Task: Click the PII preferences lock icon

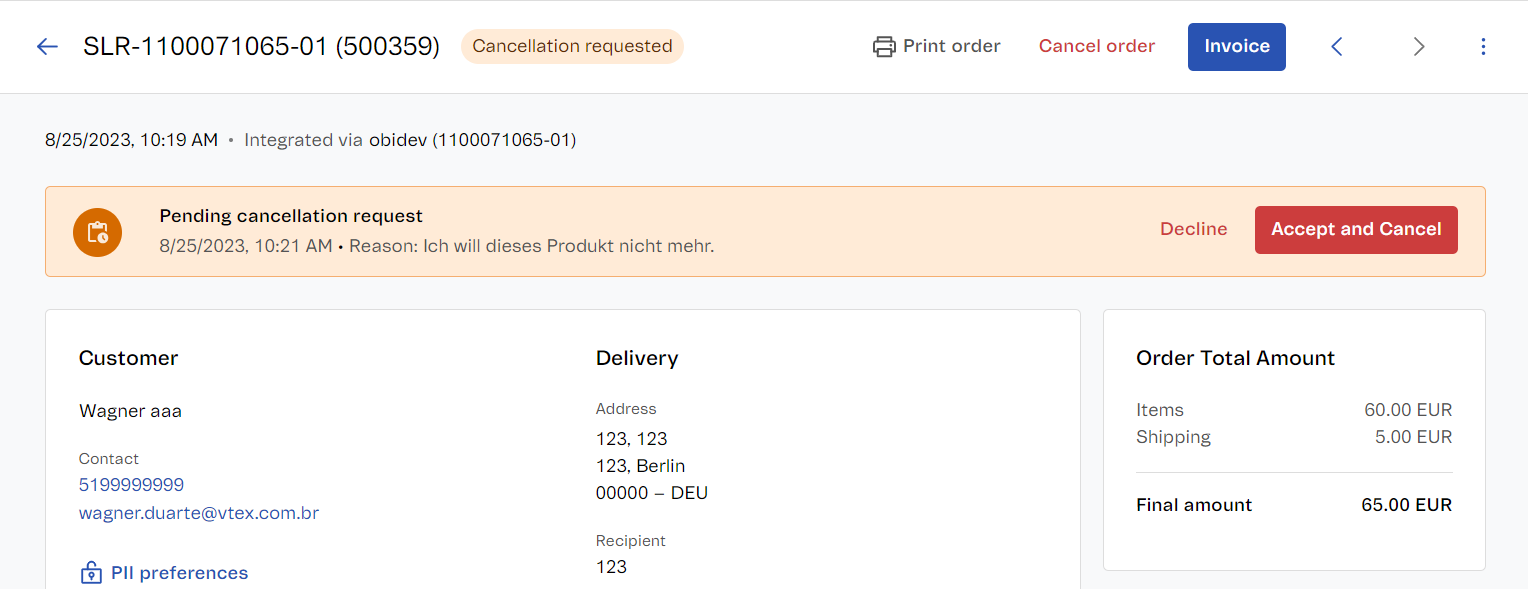Action: (x=91, y=573)
